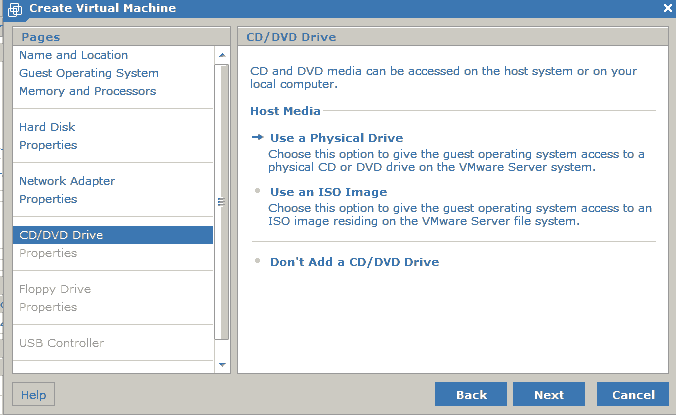Click the Create Virtual Machine title icon
This screenshot has height=415, width=676.
tap(15, 9)
